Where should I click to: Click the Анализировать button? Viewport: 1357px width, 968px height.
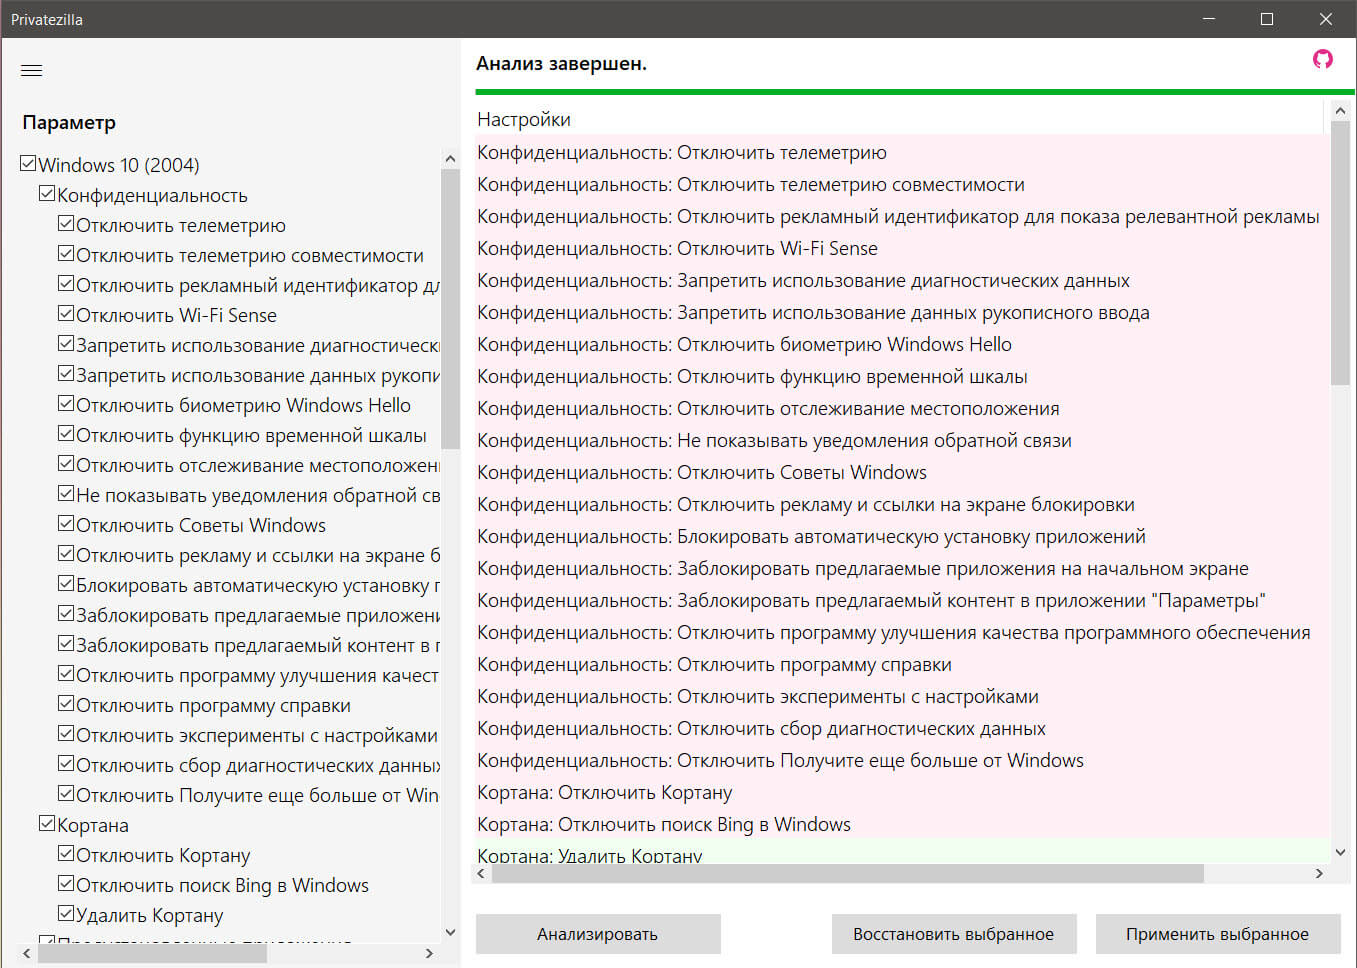click(598, 934)
